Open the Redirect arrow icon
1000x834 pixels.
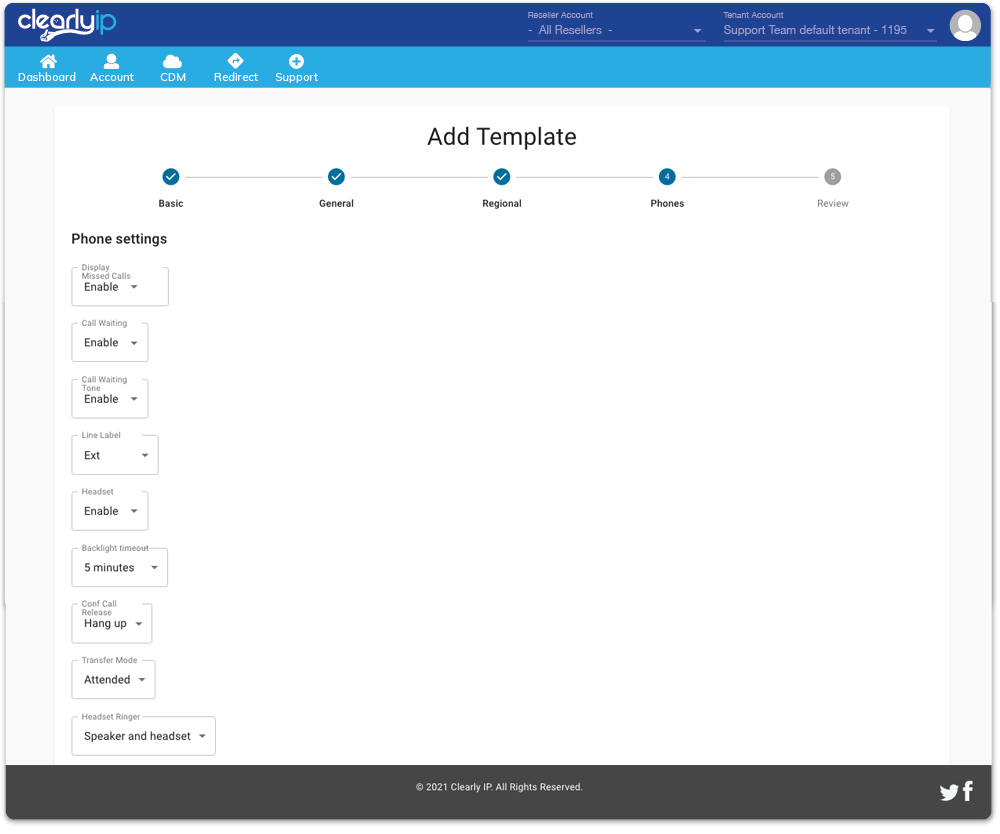click(236, 62)
